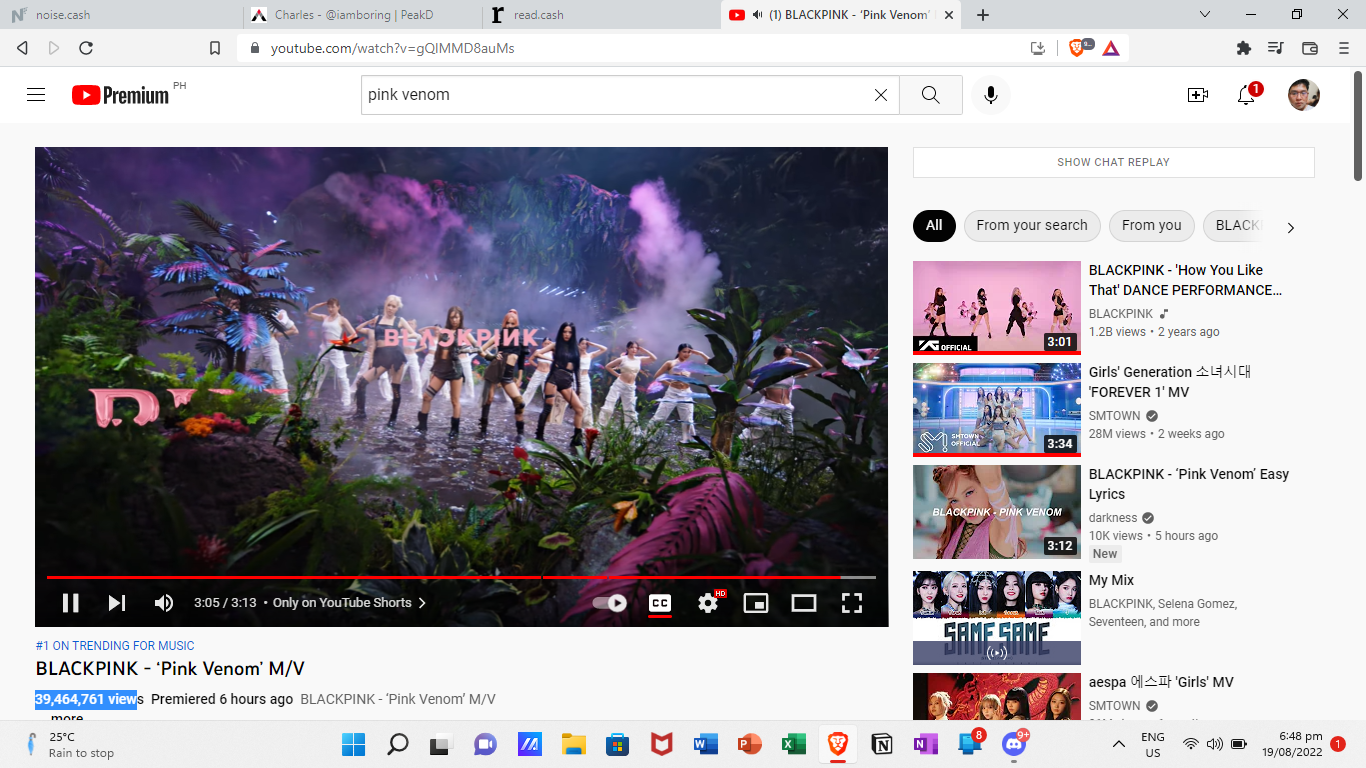Seek on the red video progress bar
Screen dimensions: 1366x768
461,577
